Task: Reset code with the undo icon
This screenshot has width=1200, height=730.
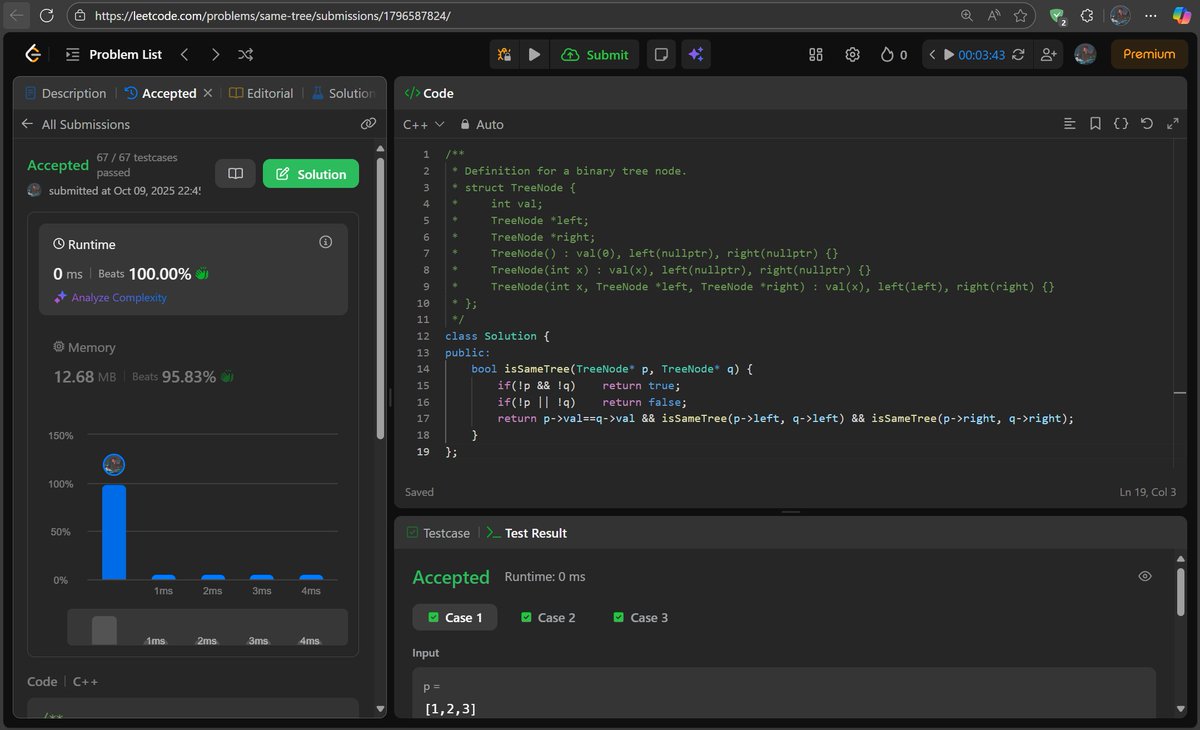Action: [1147, 124]
